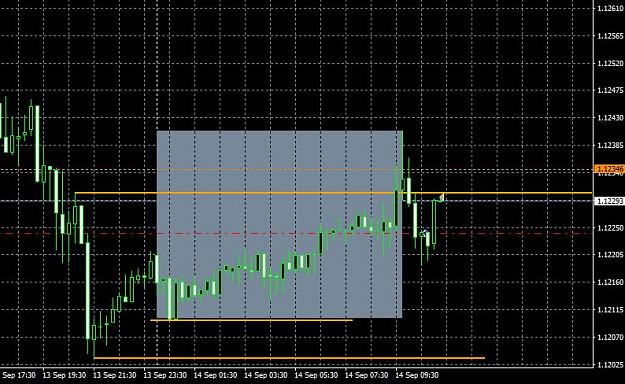Click the 1.12565 price scale label
Screen dimensions: 625x384
tap(610, 36)
